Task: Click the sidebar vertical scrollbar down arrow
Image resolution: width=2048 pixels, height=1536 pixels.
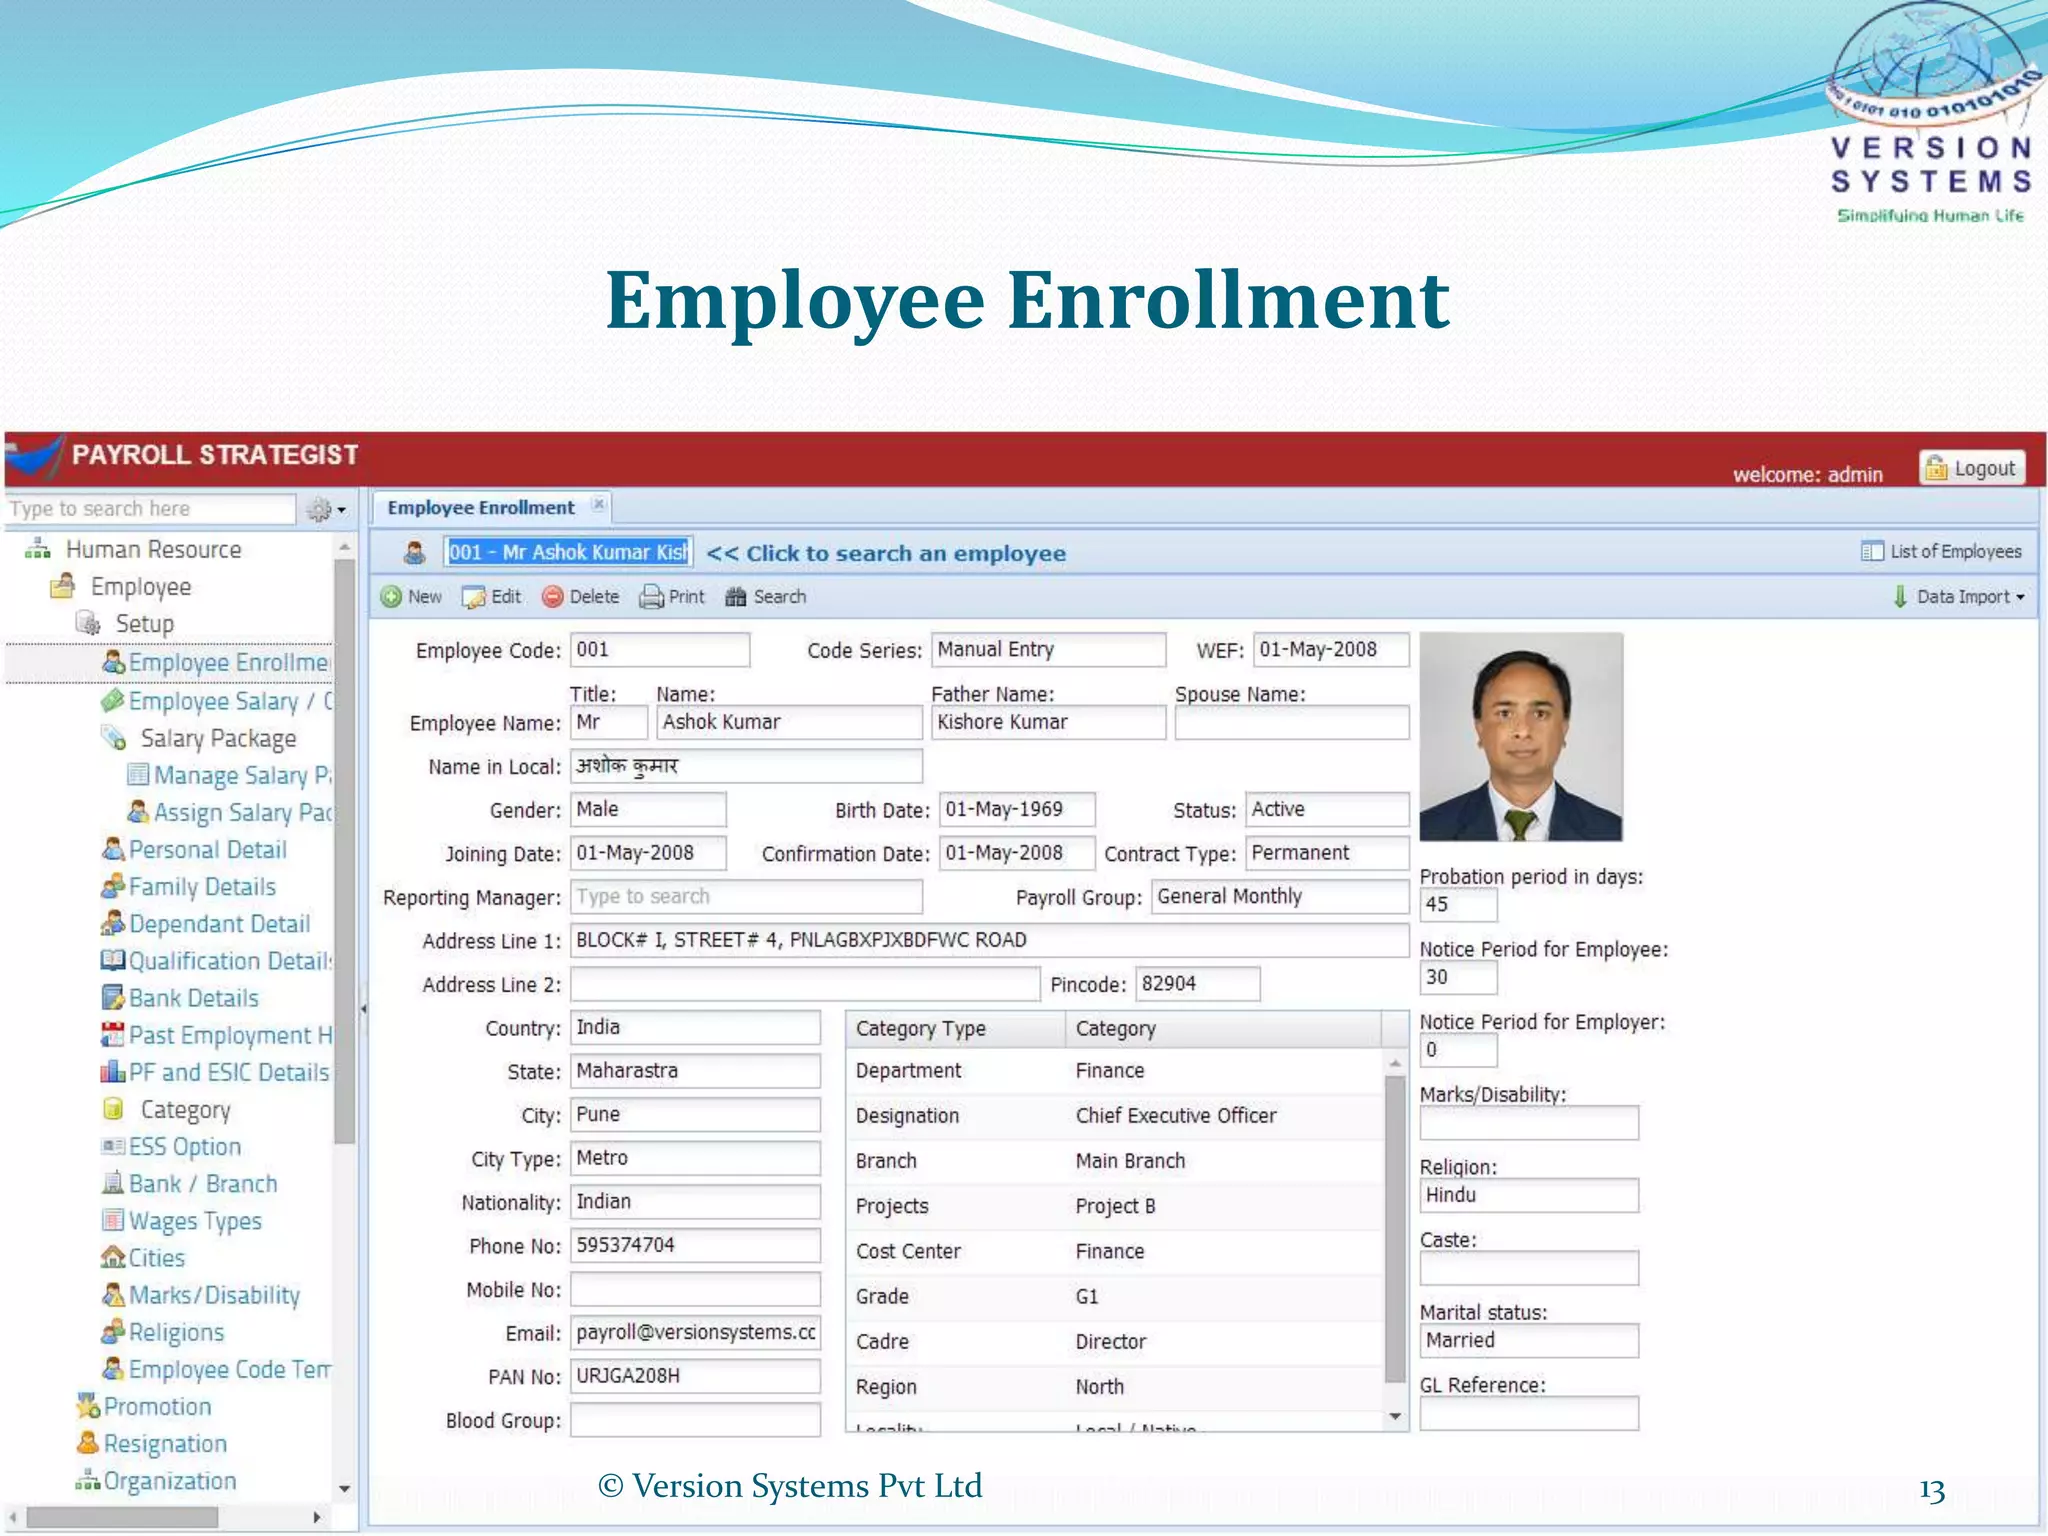Action: [344, 1488]
